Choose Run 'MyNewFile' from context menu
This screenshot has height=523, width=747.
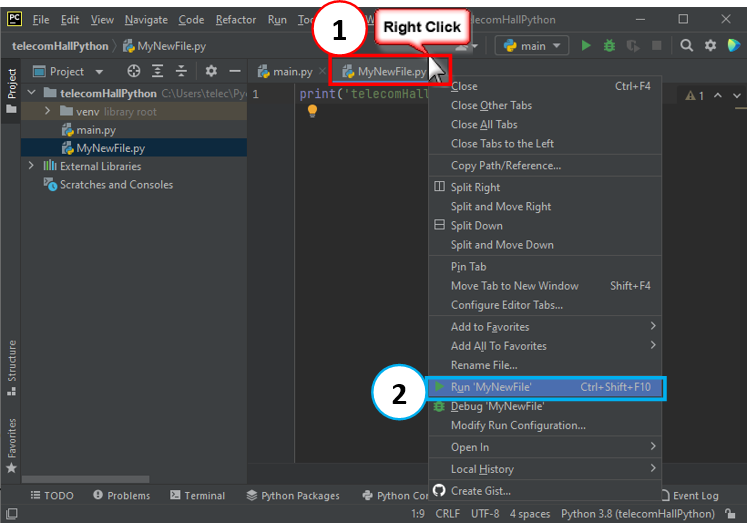545,387
